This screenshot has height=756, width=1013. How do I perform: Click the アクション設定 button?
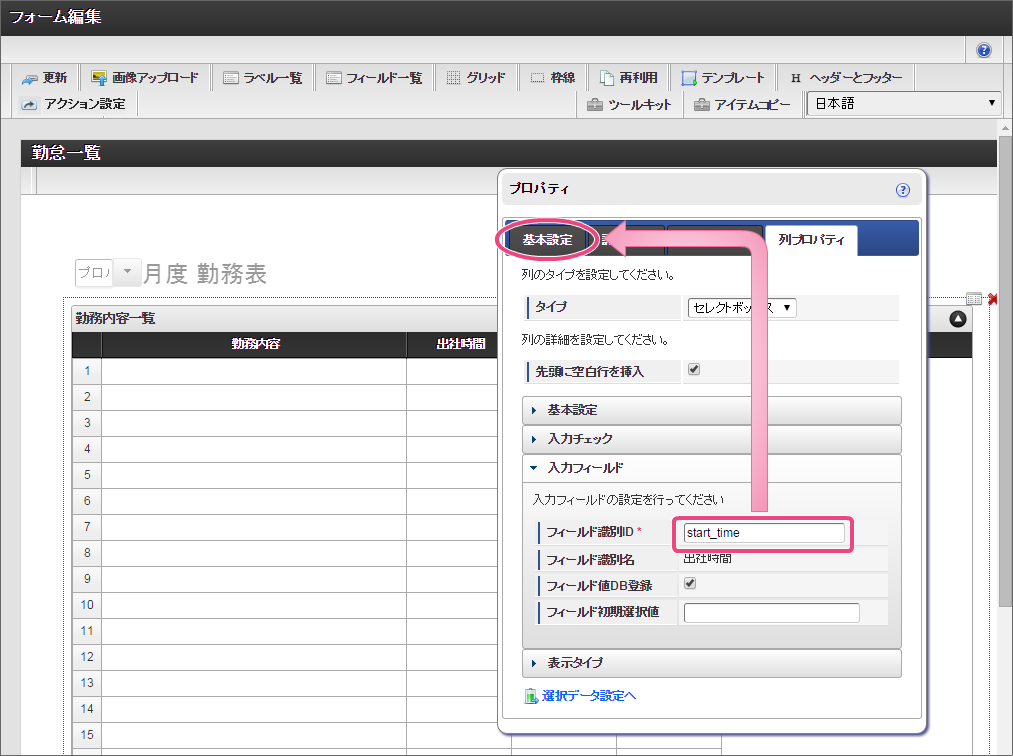73,104
